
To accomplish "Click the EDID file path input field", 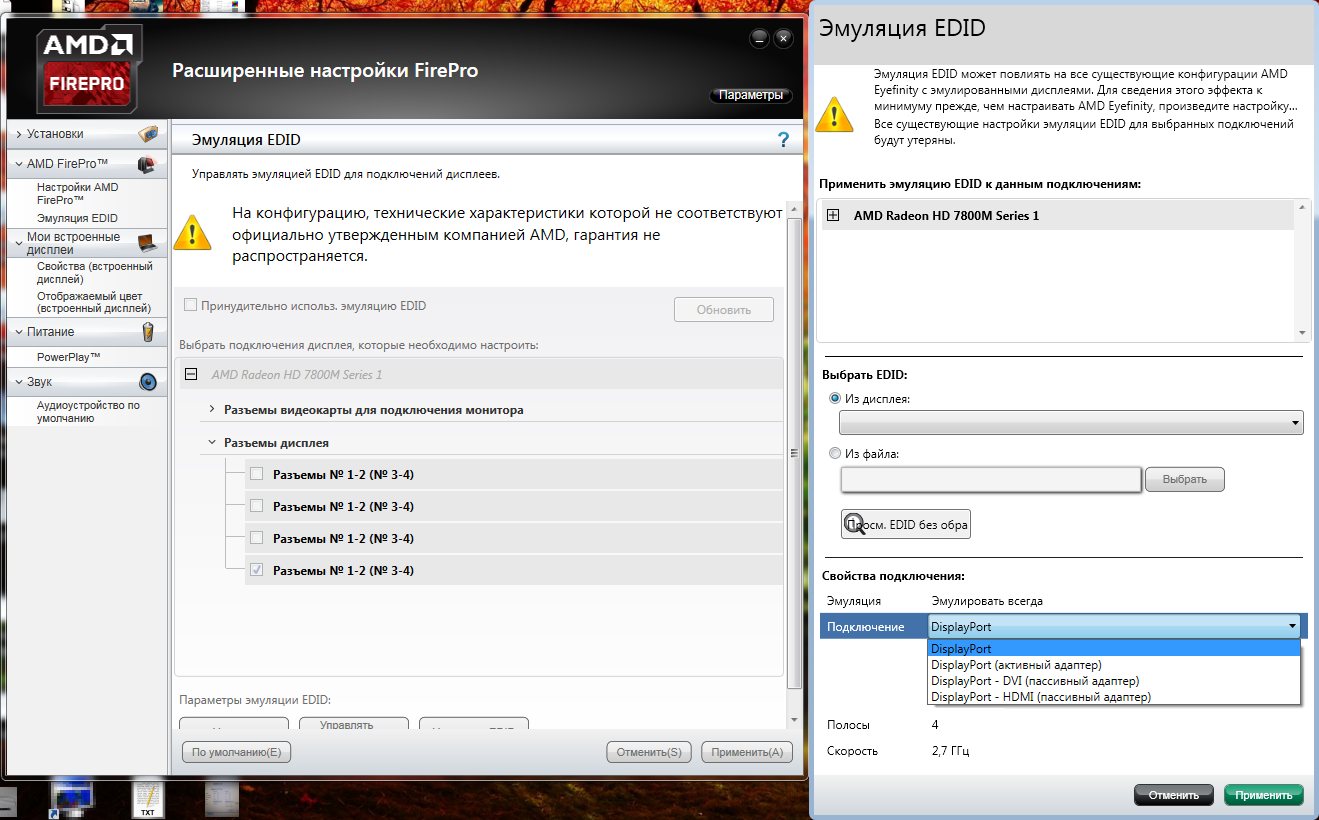I will click(x=990, y=480).
